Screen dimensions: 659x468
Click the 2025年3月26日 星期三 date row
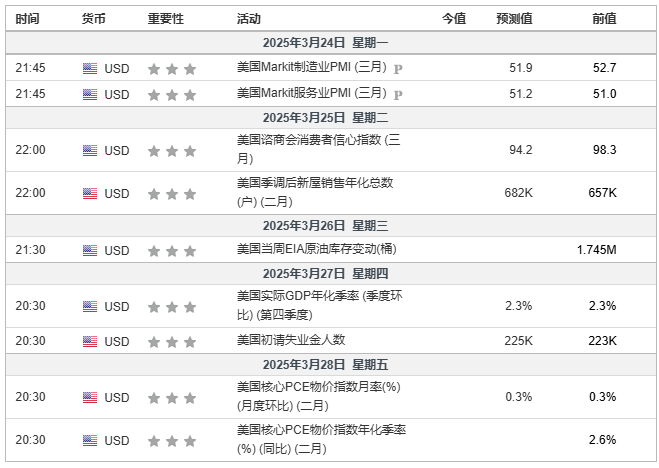pos(331,226)
